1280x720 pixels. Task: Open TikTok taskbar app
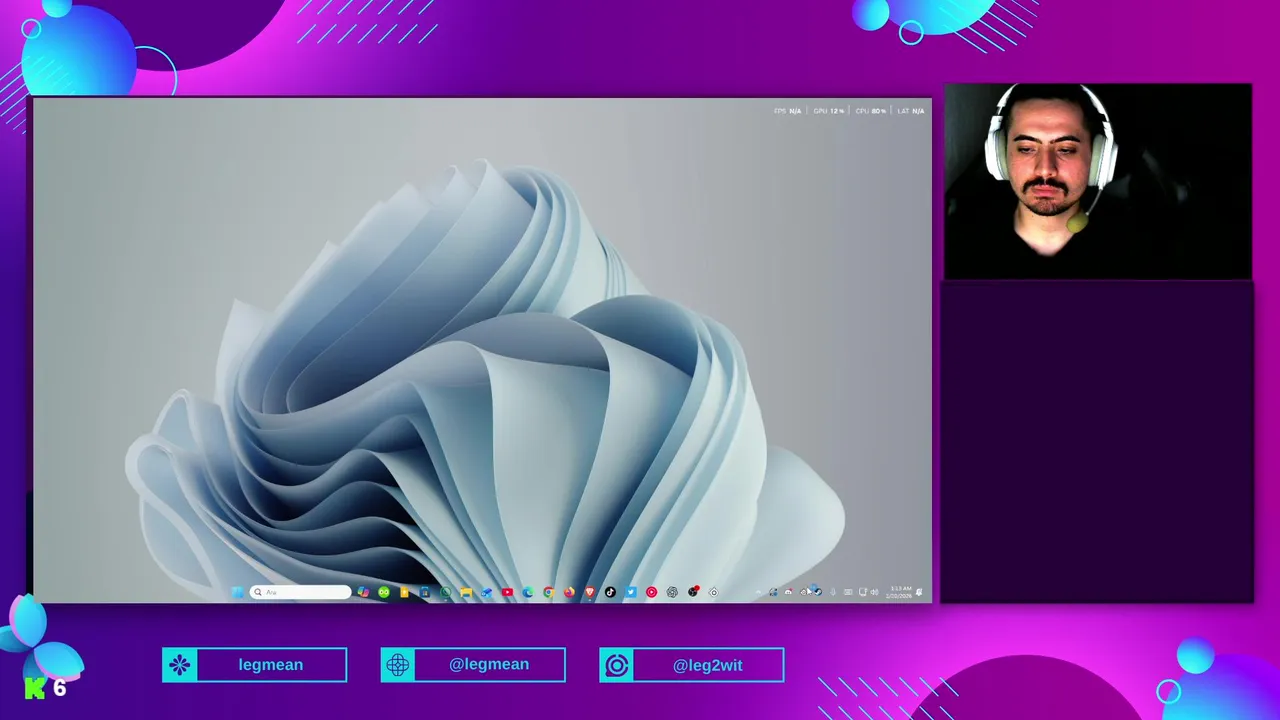(x=610, y=592)
